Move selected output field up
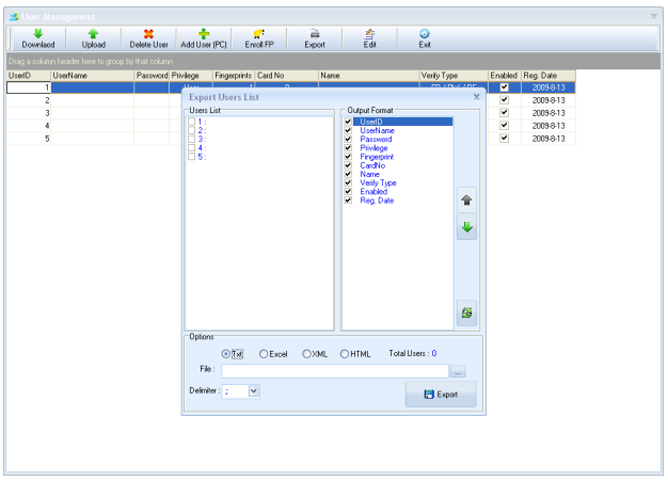The height and width of the screenshot is (481, 668). coord(466,200)
